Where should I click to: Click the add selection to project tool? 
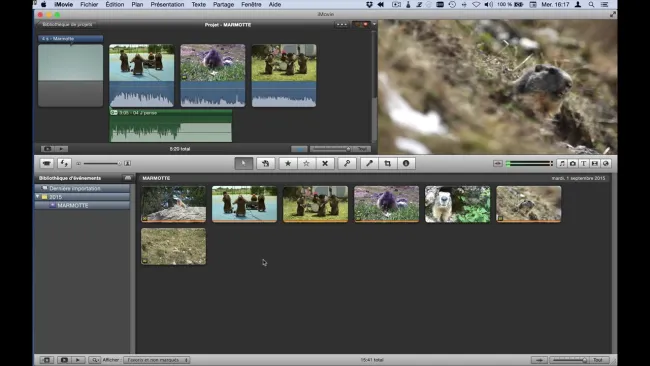coord(265,163)
